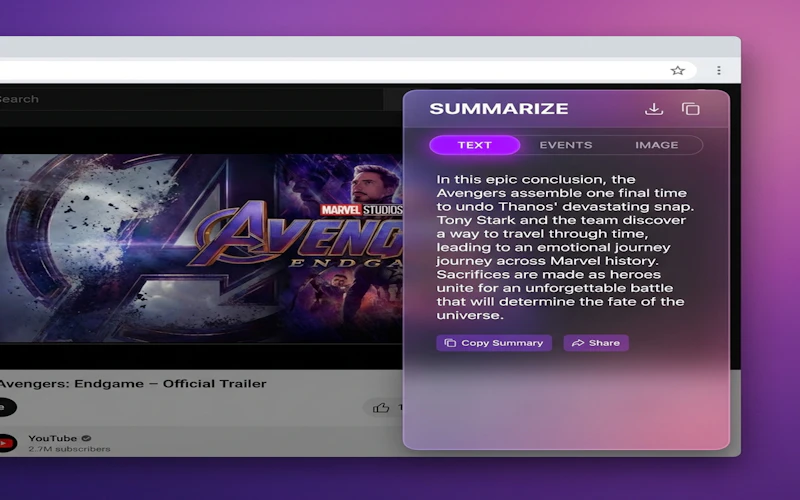Image resolution: width=800 pixels, height=500 pixels.
Task: Click the Share button
Action: (596, 343)
